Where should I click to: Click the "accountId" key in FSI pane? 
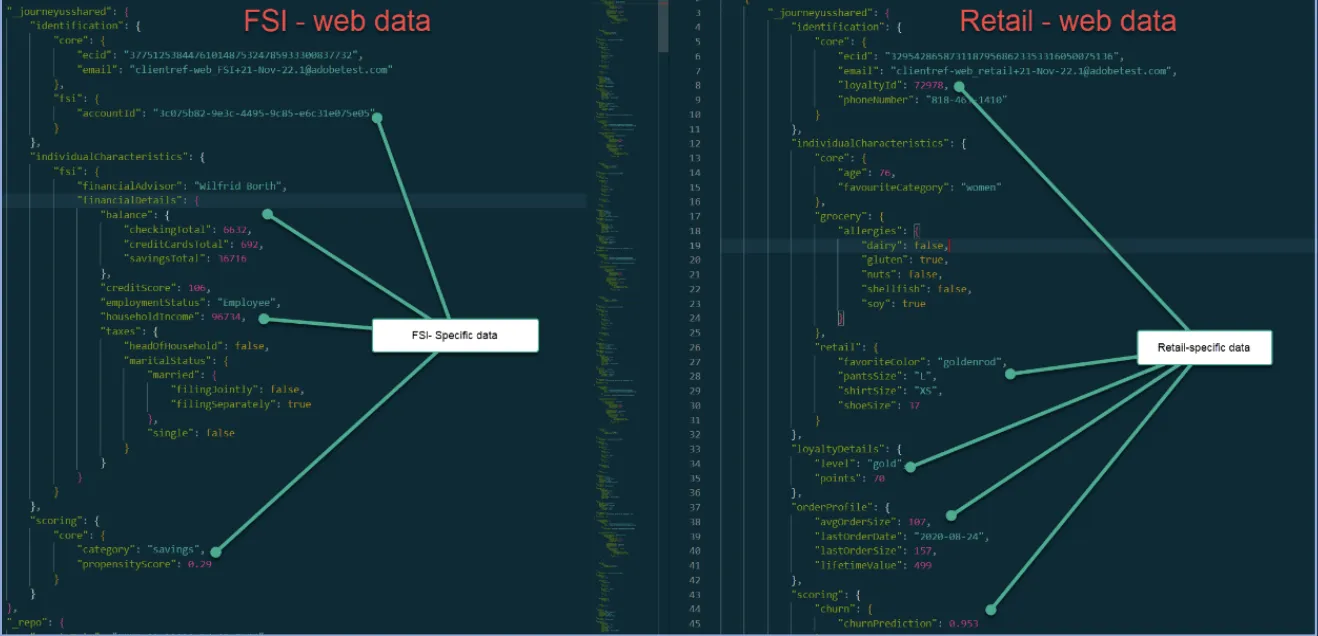point(112,114)
